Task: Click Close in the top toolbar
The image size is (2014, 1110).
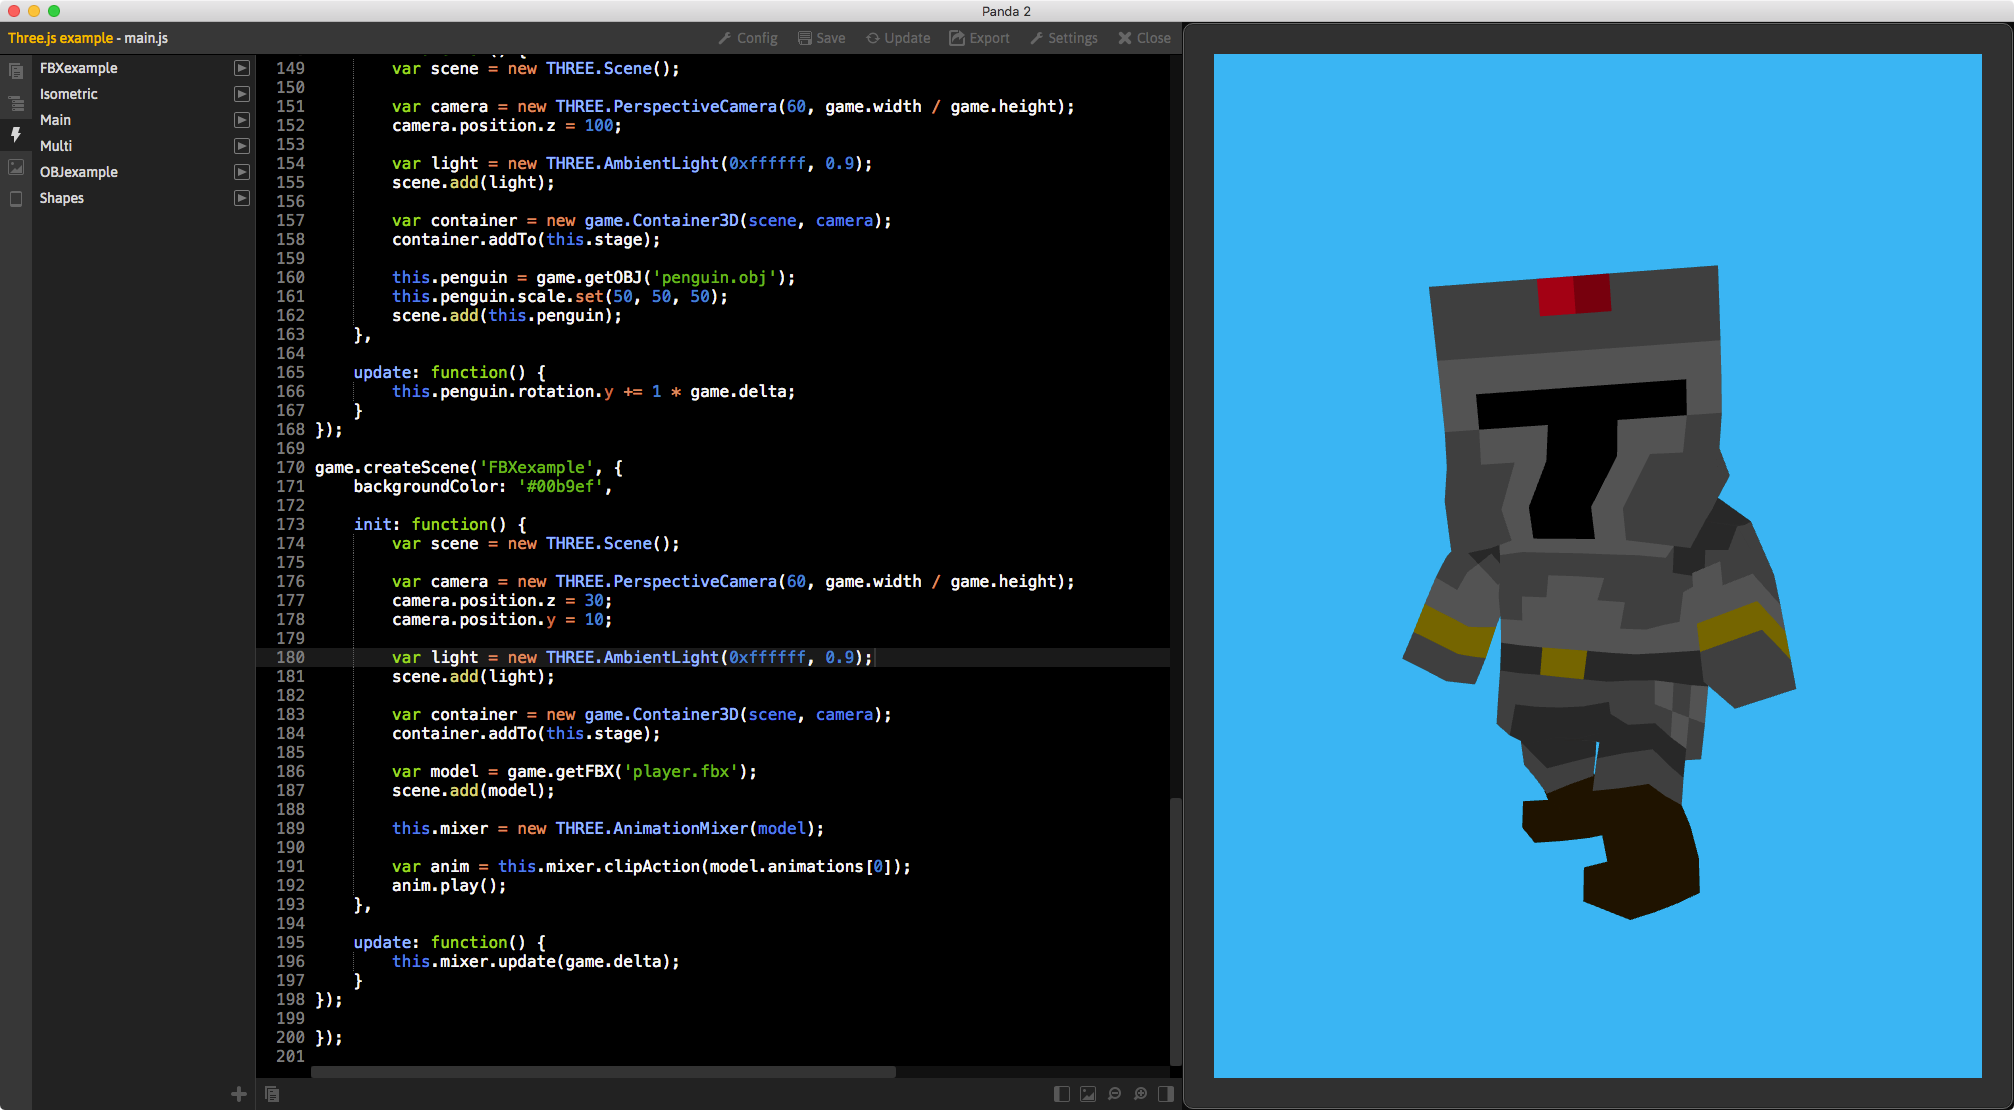Action: (1144, 38)
